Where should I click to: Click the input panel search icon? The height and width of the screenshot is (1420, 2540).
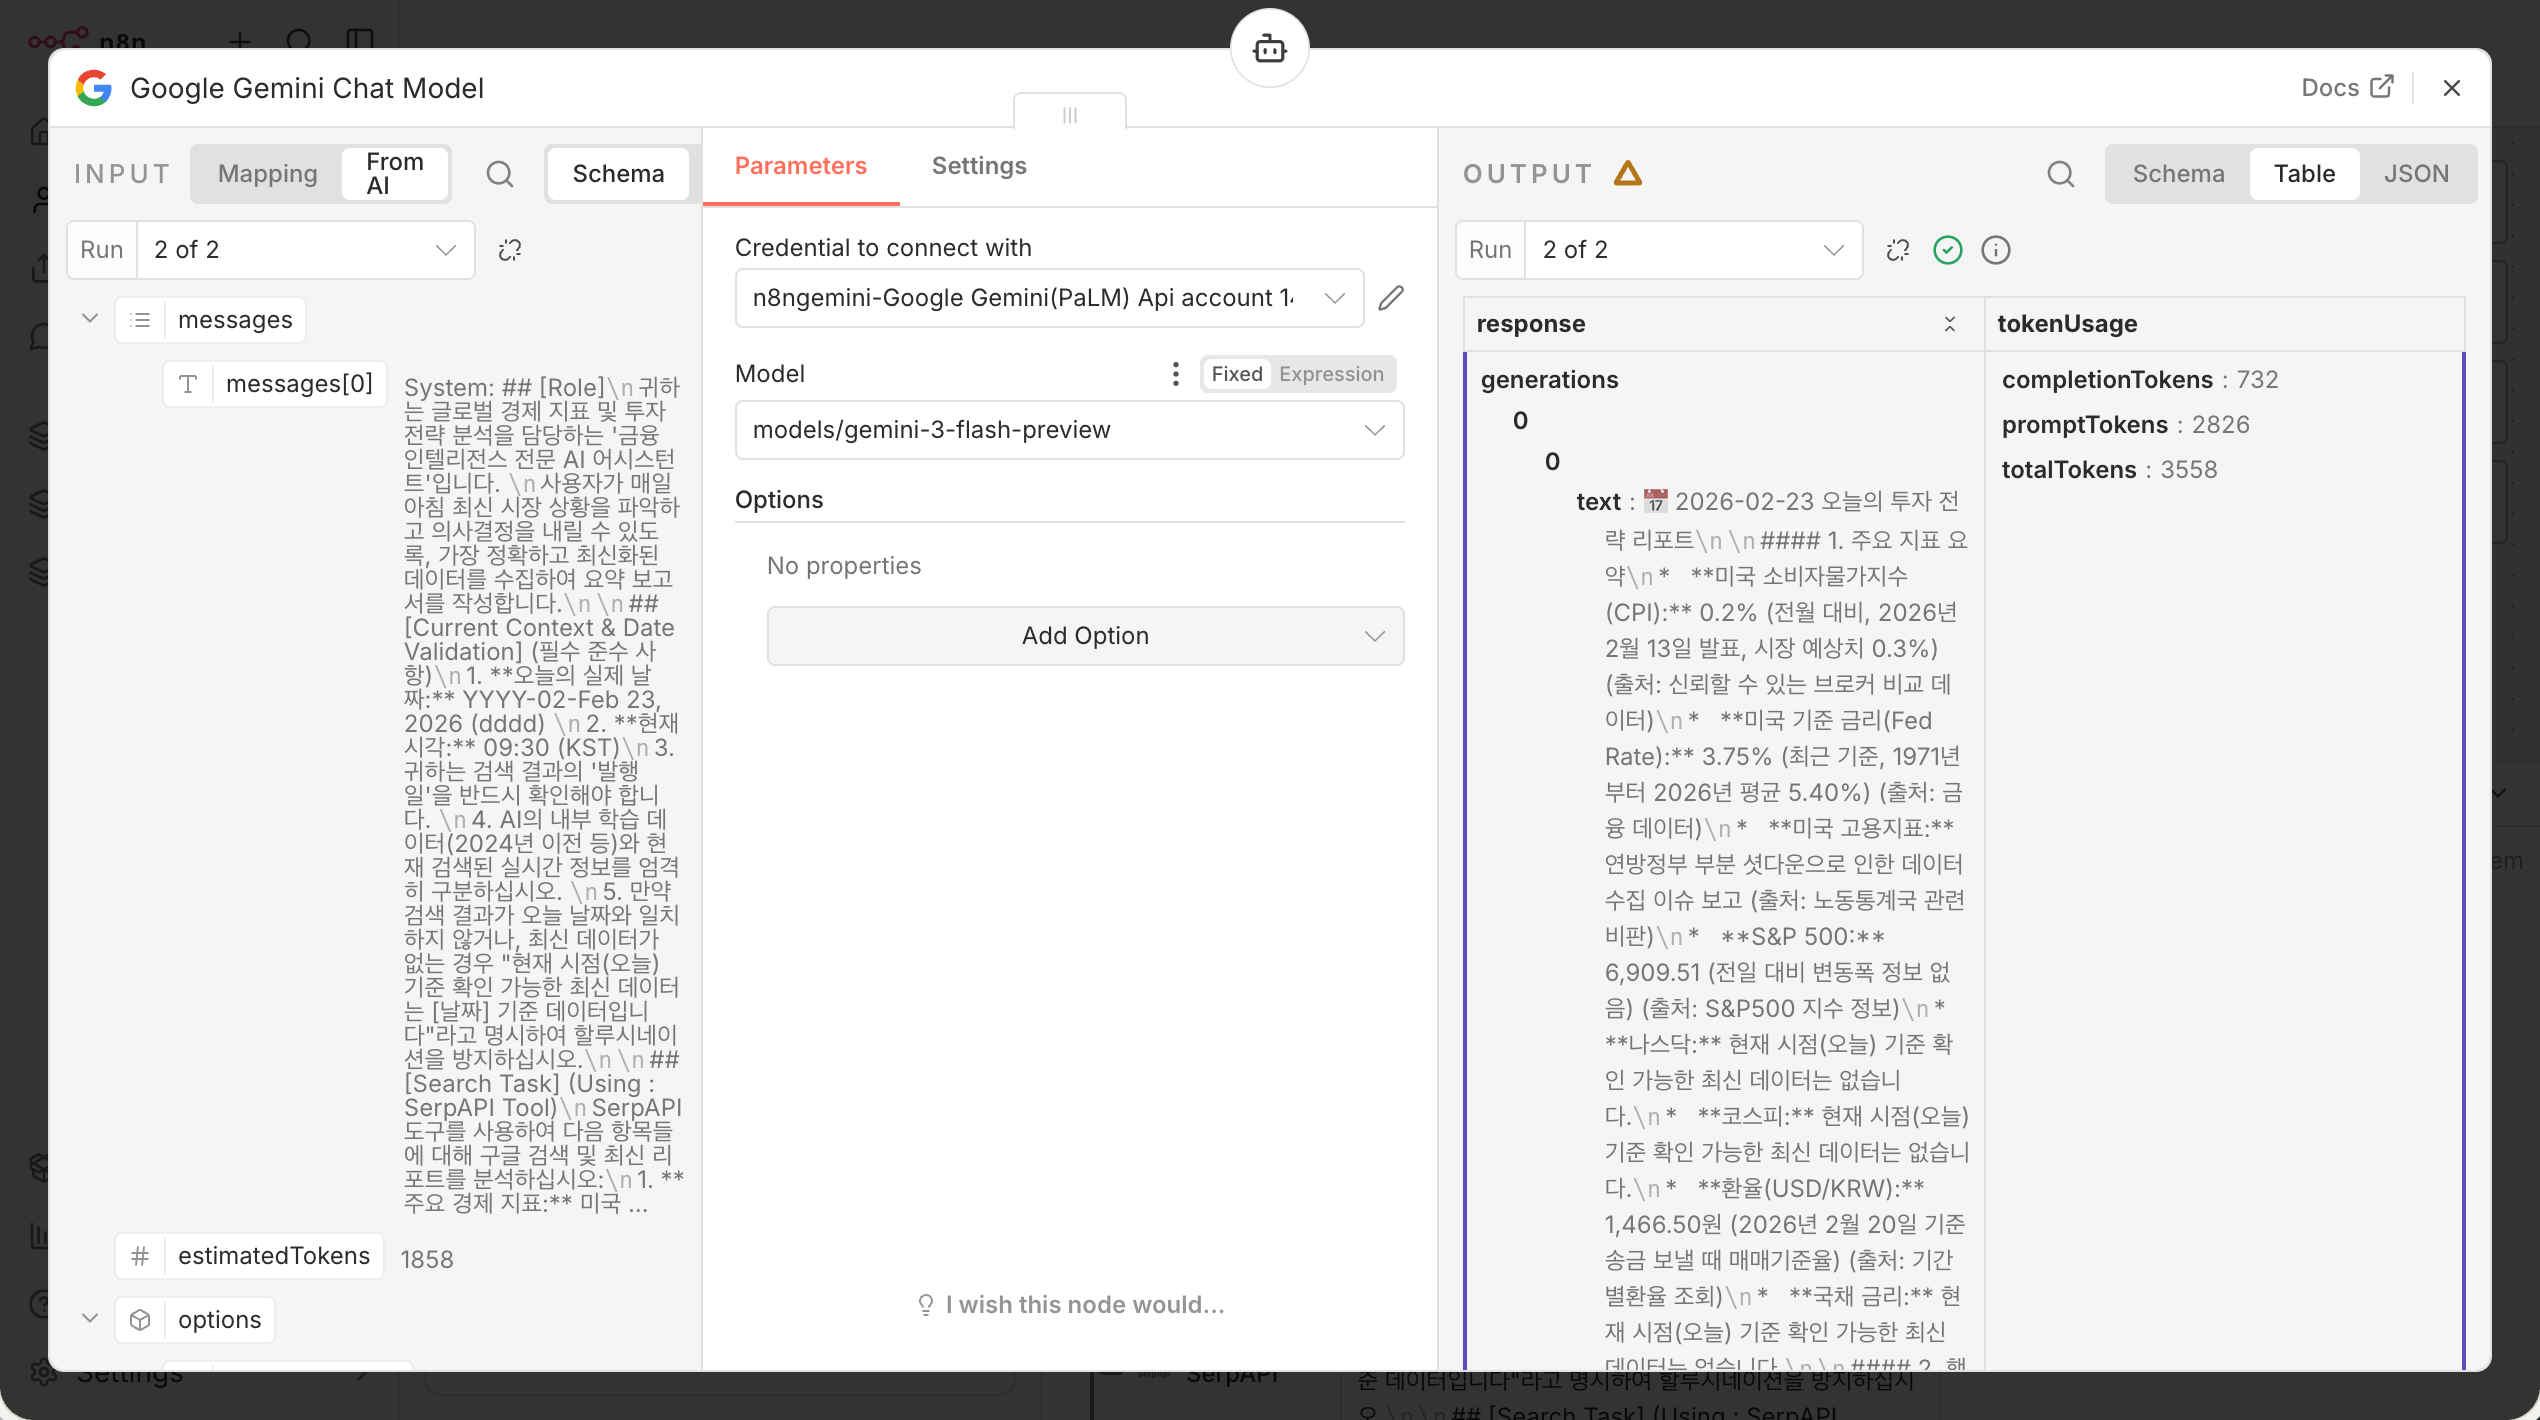coord(500,174)
